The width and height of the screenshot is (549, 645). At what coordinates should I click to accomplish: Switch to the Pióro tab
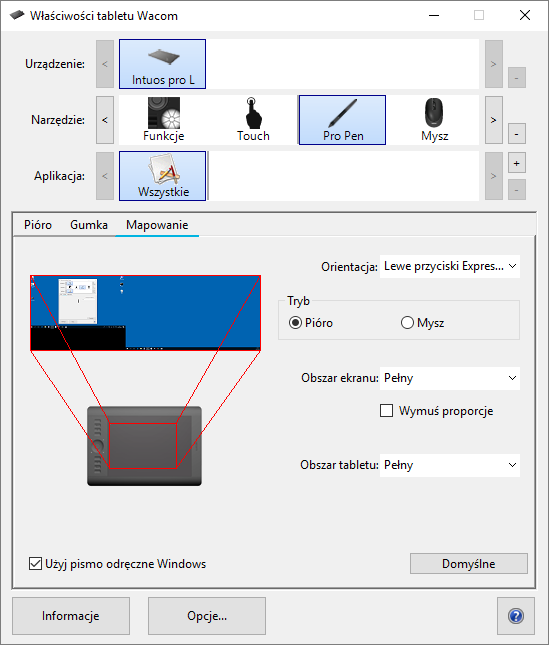coord(38,225)
